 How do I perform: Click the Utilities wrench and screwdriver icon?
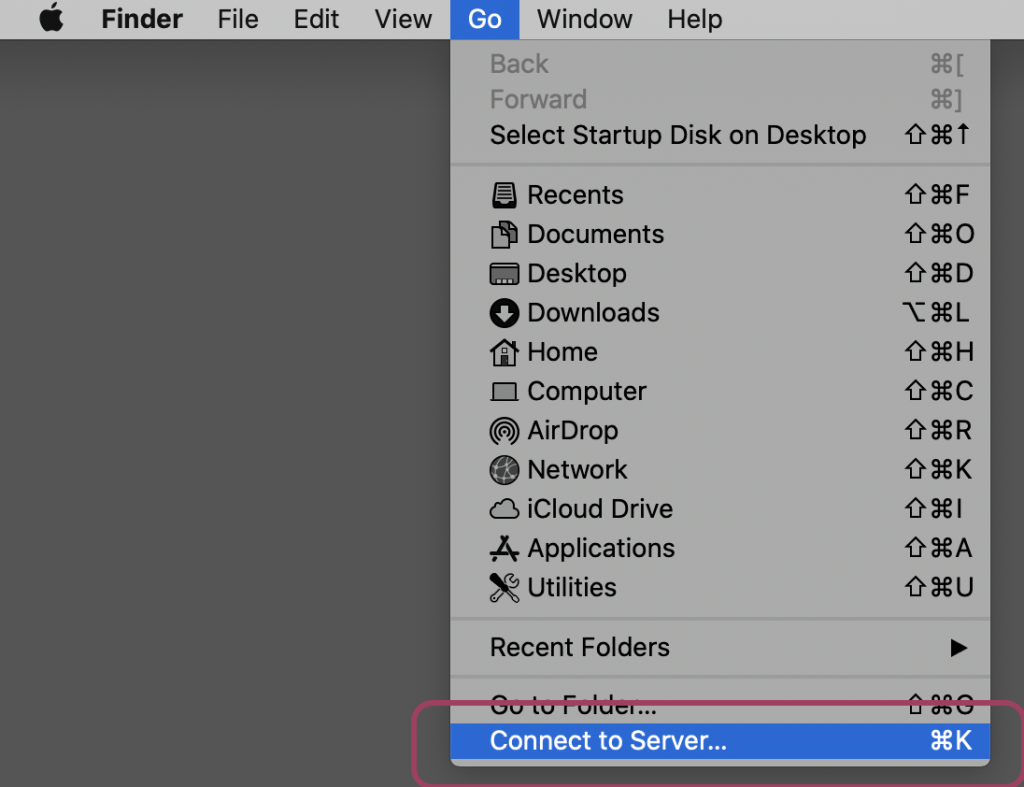pos(504,588)
